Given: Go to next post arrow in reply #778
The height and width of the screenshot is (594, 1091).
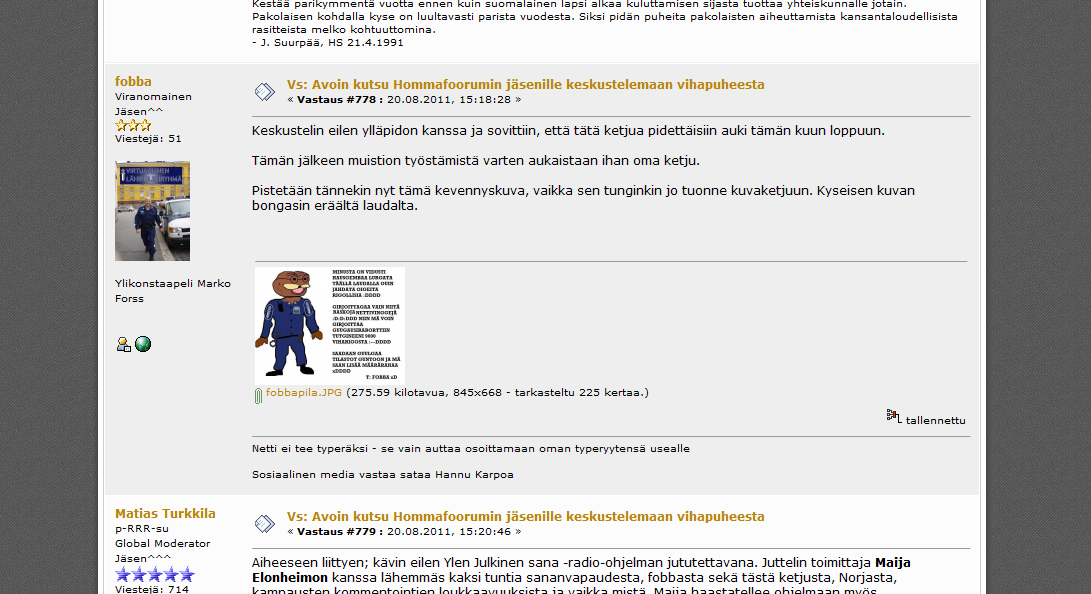Looking at the screenshot, I should click(518, 100).
